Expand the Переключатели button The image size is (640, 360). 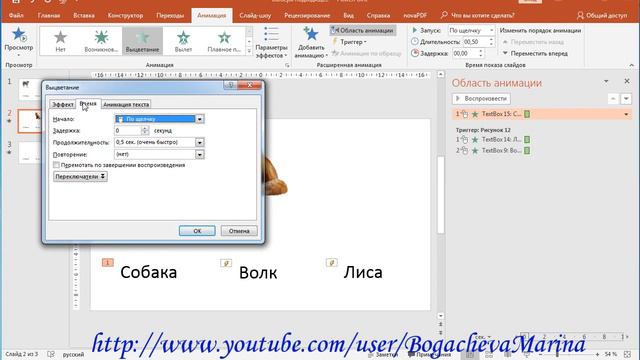coord(80,176)
